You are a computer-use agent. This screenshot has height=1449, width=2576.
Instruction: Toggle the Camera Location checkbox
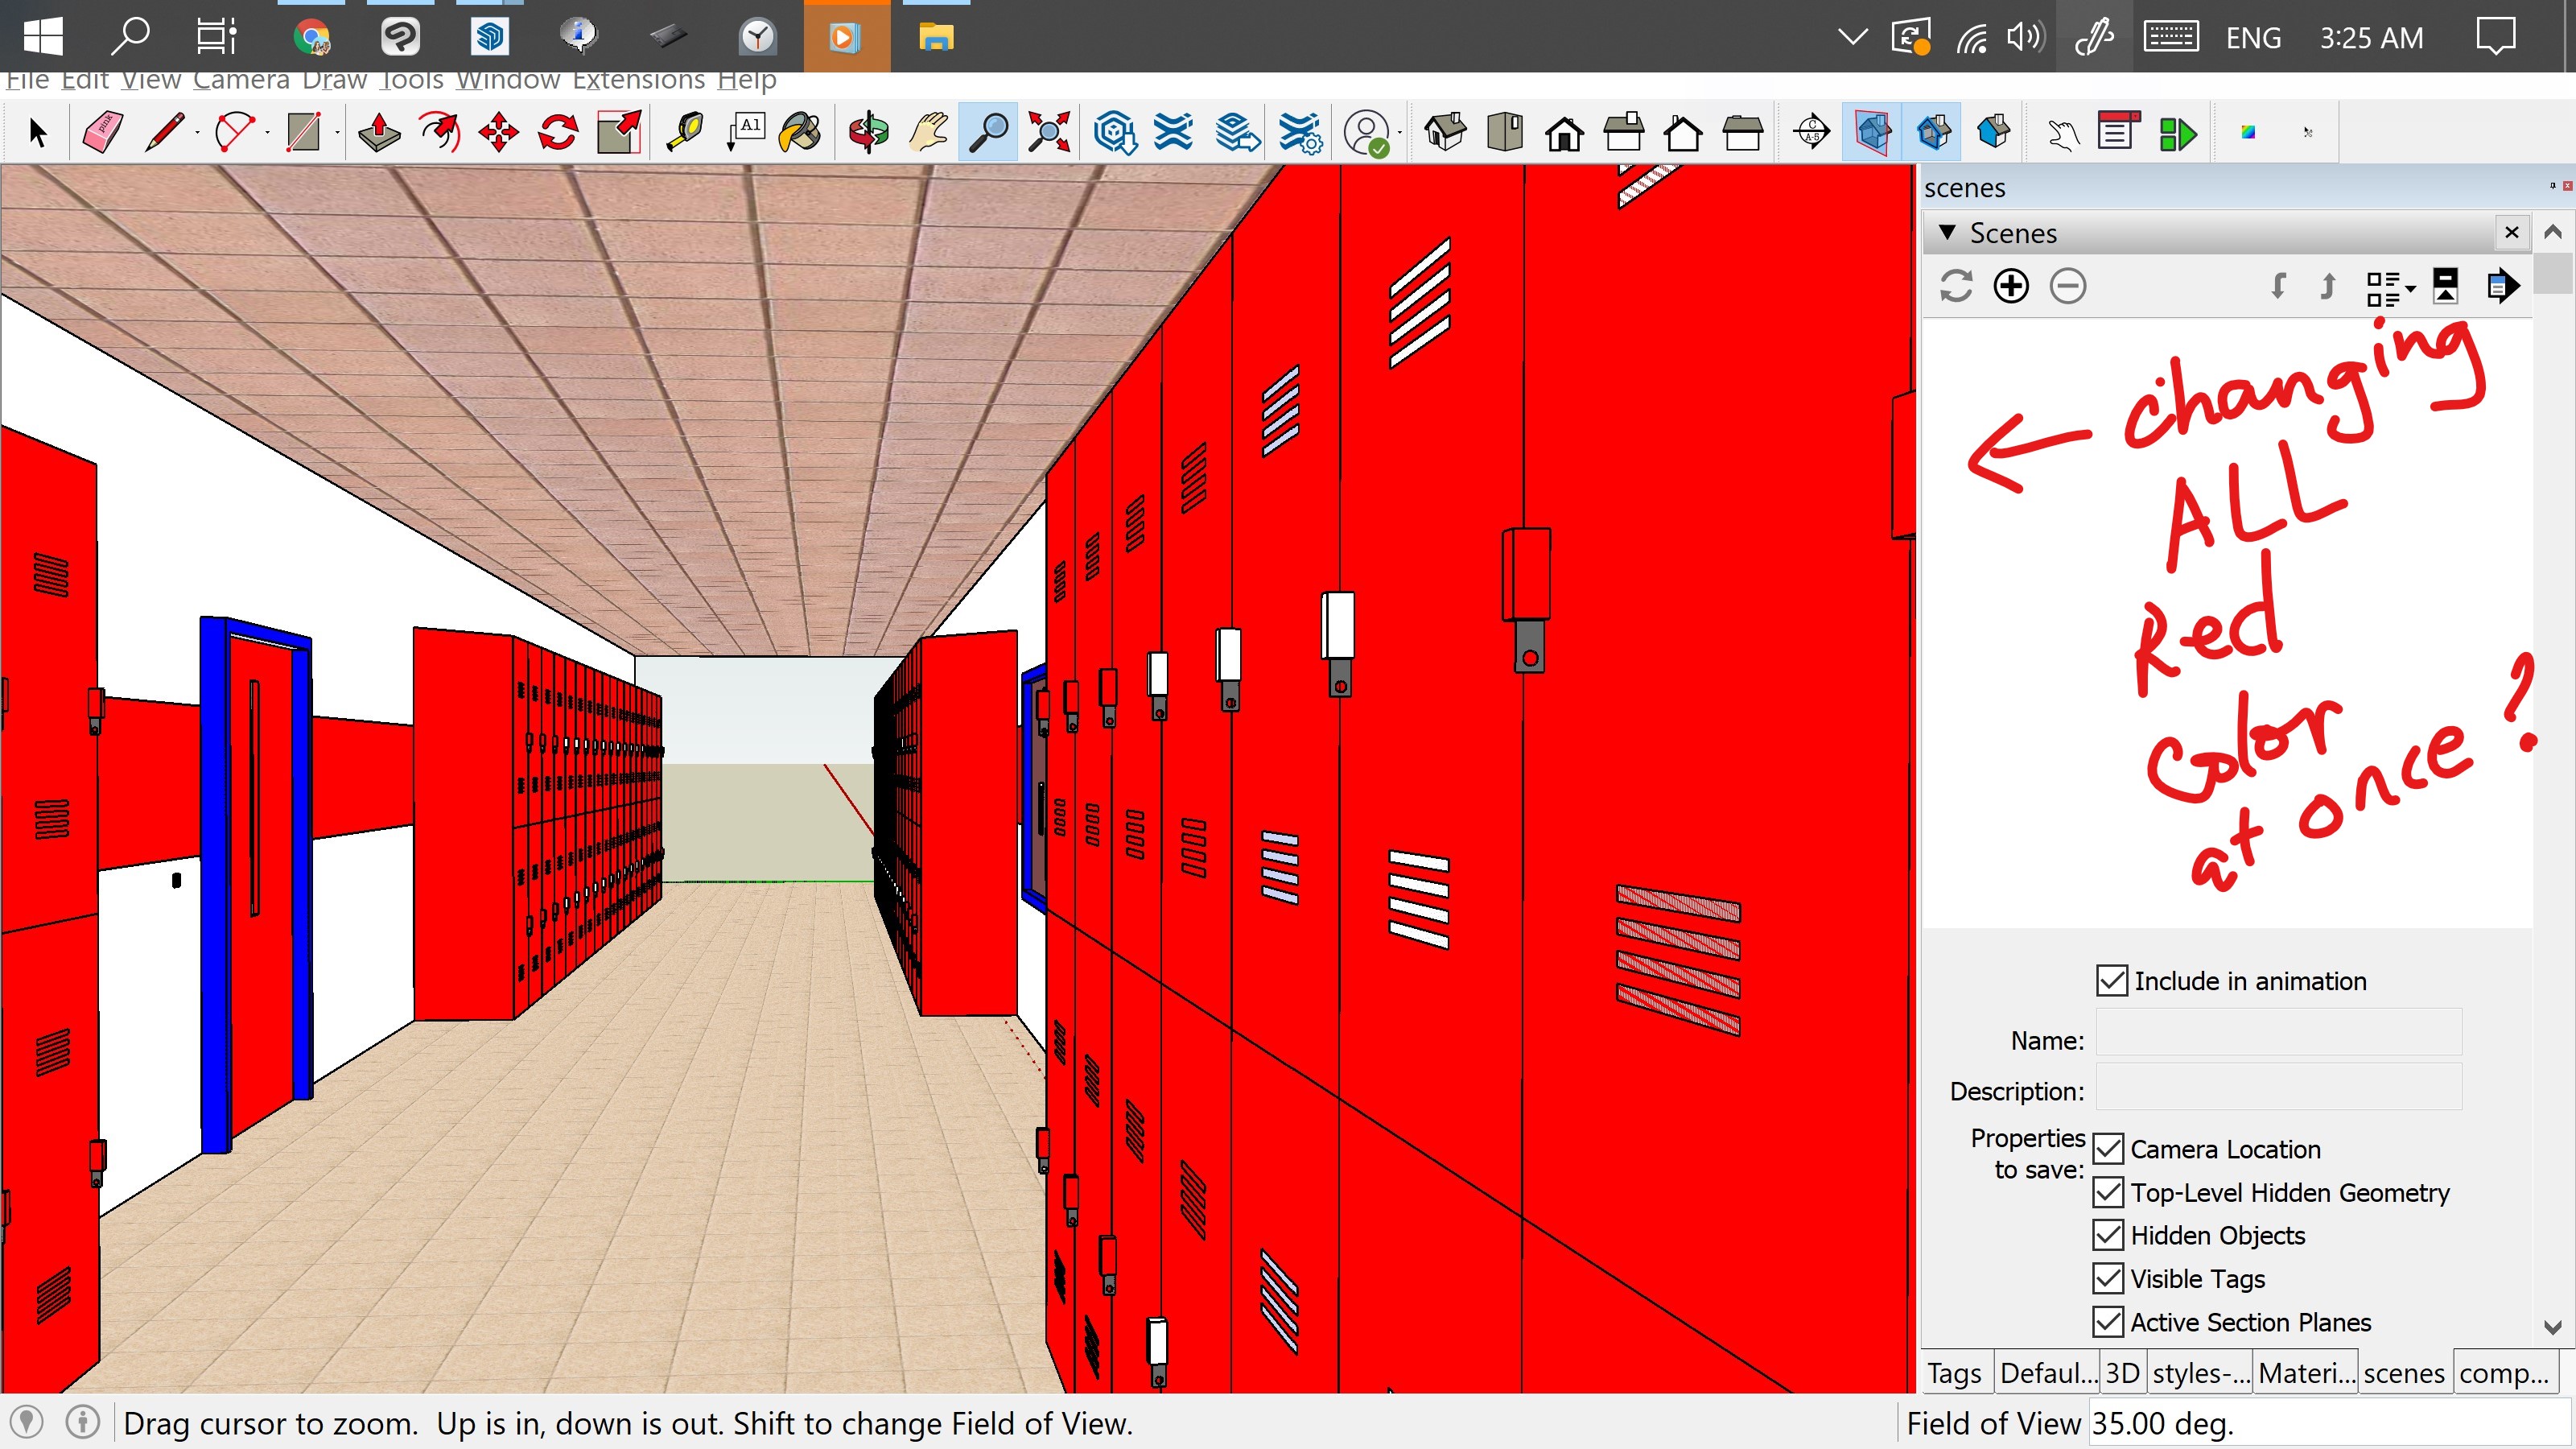(2108, 1149)
